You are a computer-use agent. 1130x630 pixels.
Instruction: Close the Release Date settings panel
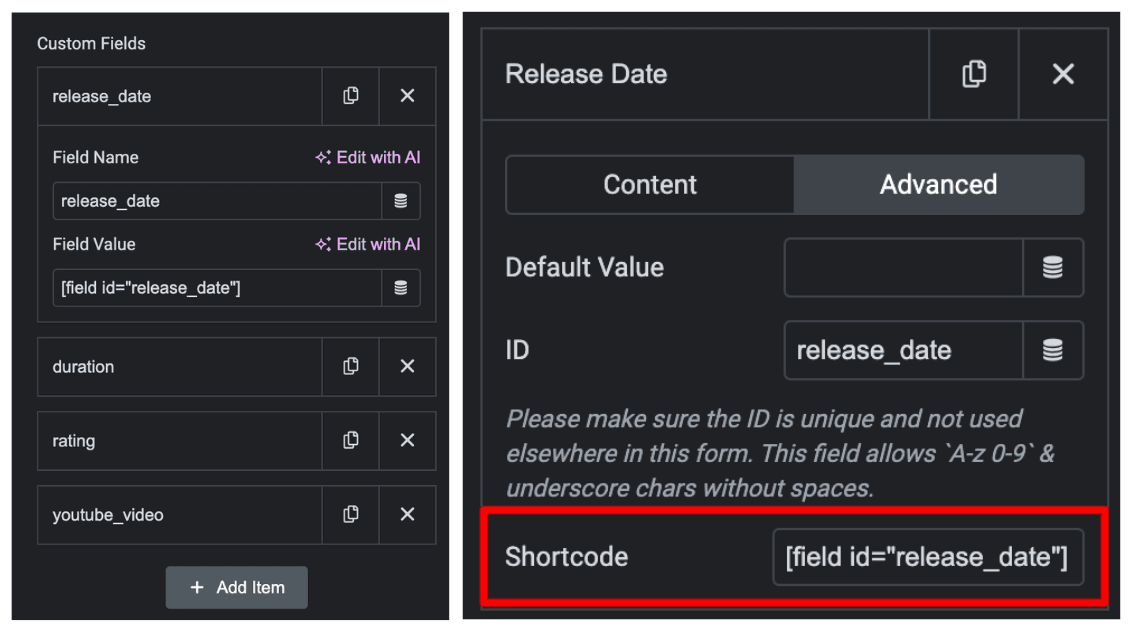1062,74
